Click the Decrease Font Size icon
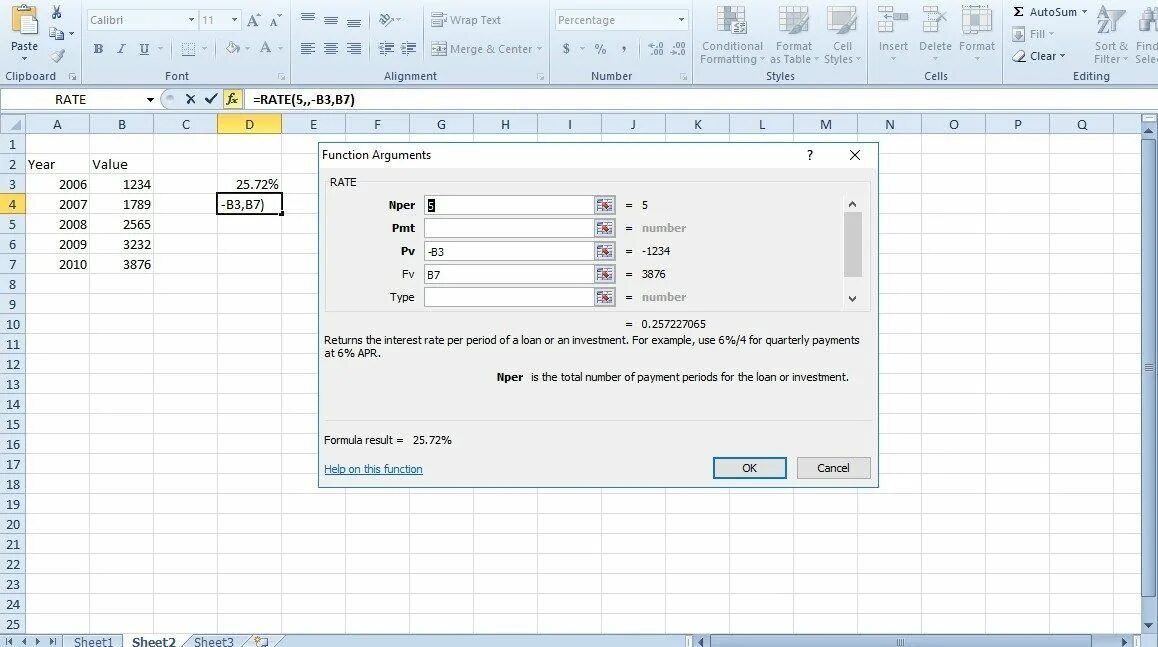The image size is (1158, 647). point(275,21)
